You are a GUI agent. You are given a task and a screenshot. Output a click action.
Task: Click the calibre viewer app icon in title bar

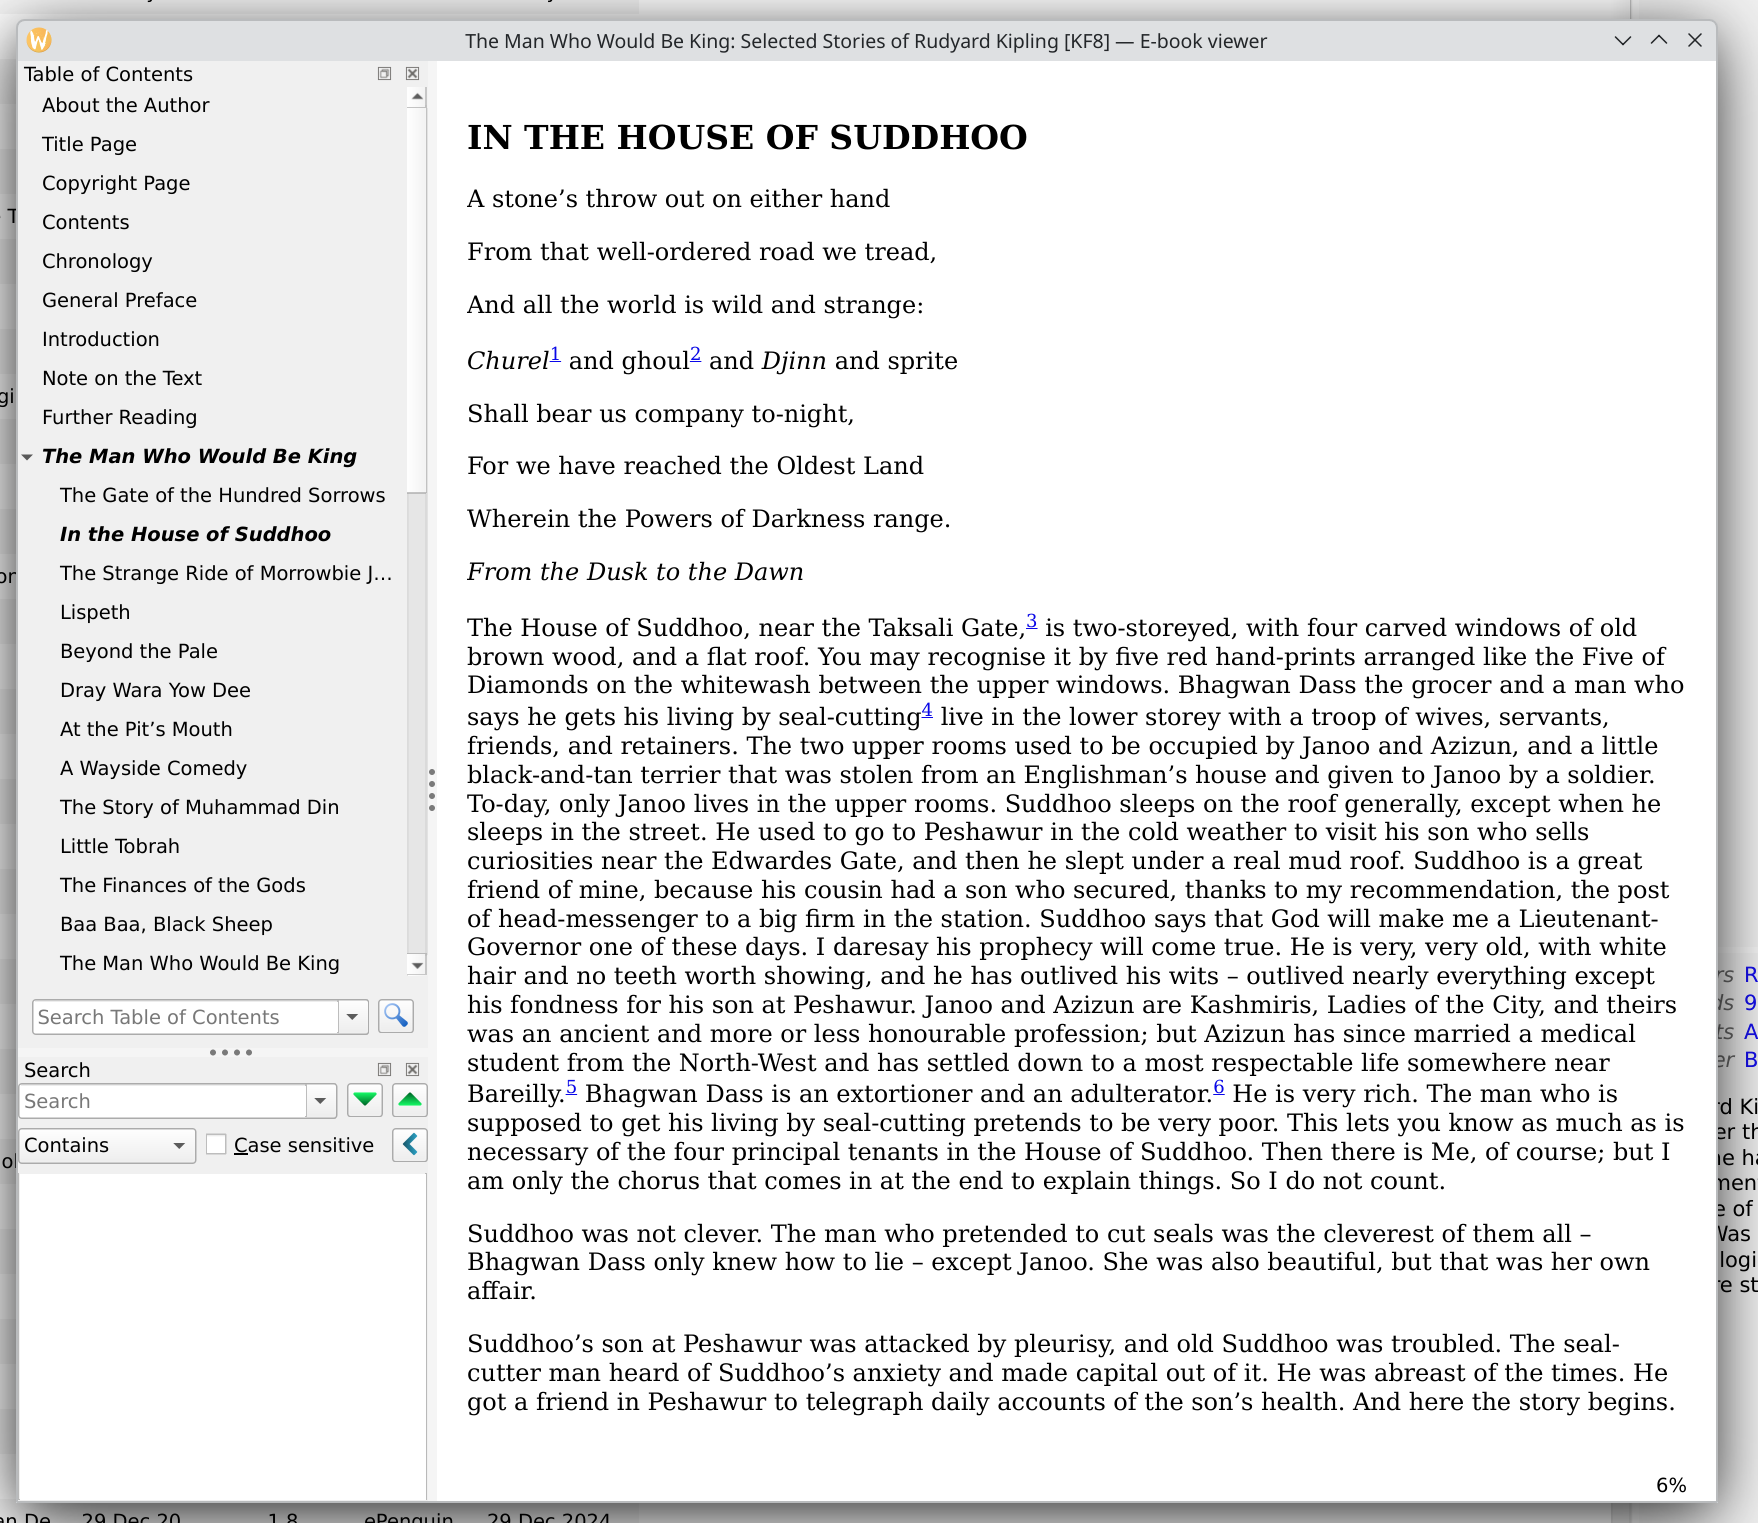[x=39, y=40]
